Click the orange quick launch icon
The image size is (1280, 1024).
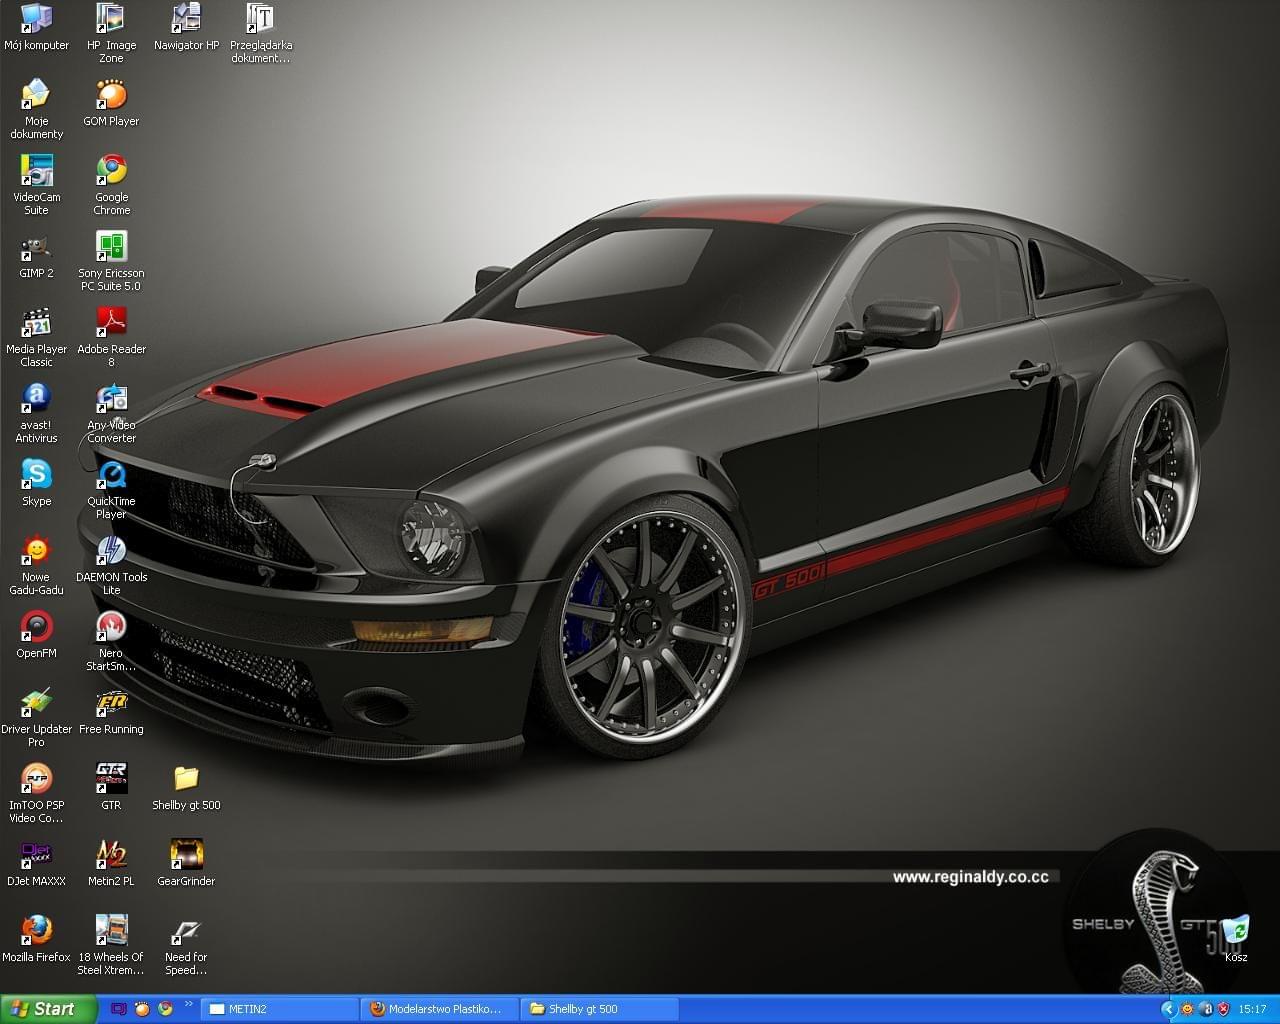[142, 1009]
